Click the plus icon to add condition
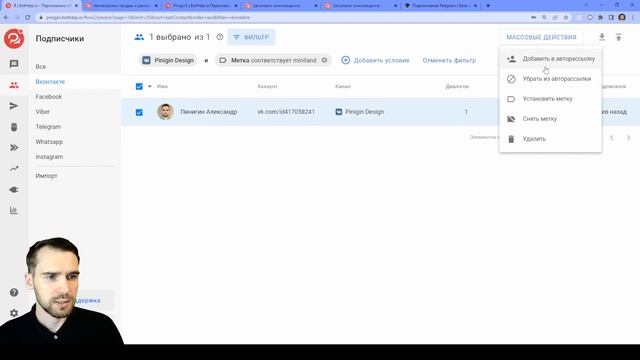This screenshot has height=360, width=640. click(345, 60)
